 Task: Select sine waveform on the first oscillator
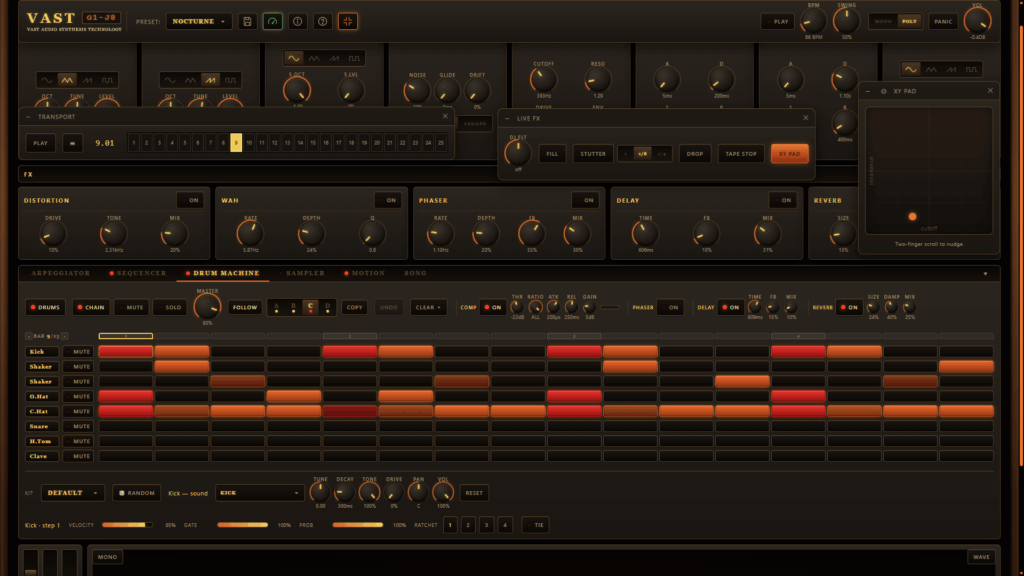tap(46, 80)
